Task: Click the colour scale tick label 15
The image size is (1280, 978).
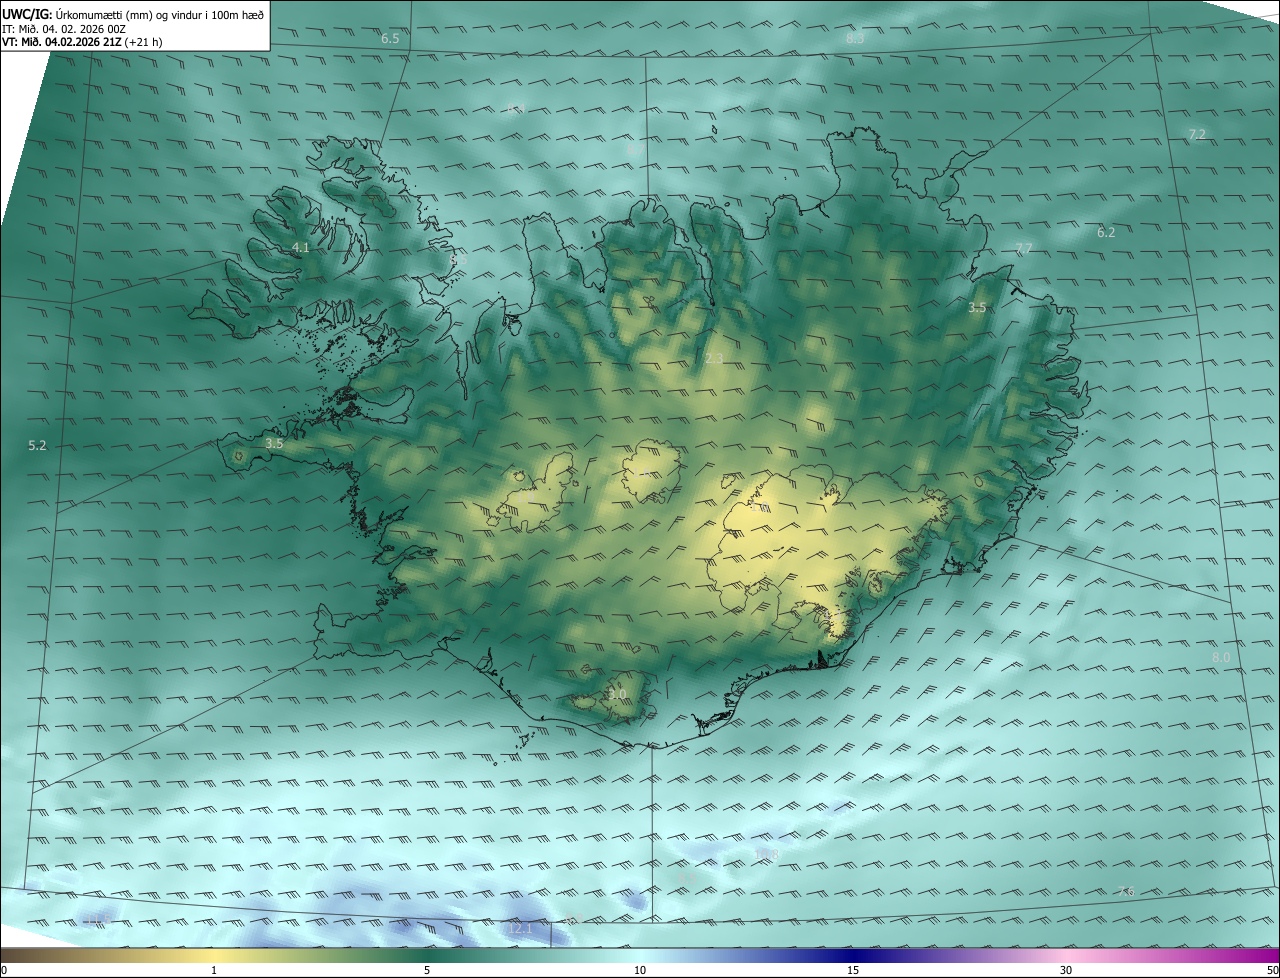Action: click(853, 970)
